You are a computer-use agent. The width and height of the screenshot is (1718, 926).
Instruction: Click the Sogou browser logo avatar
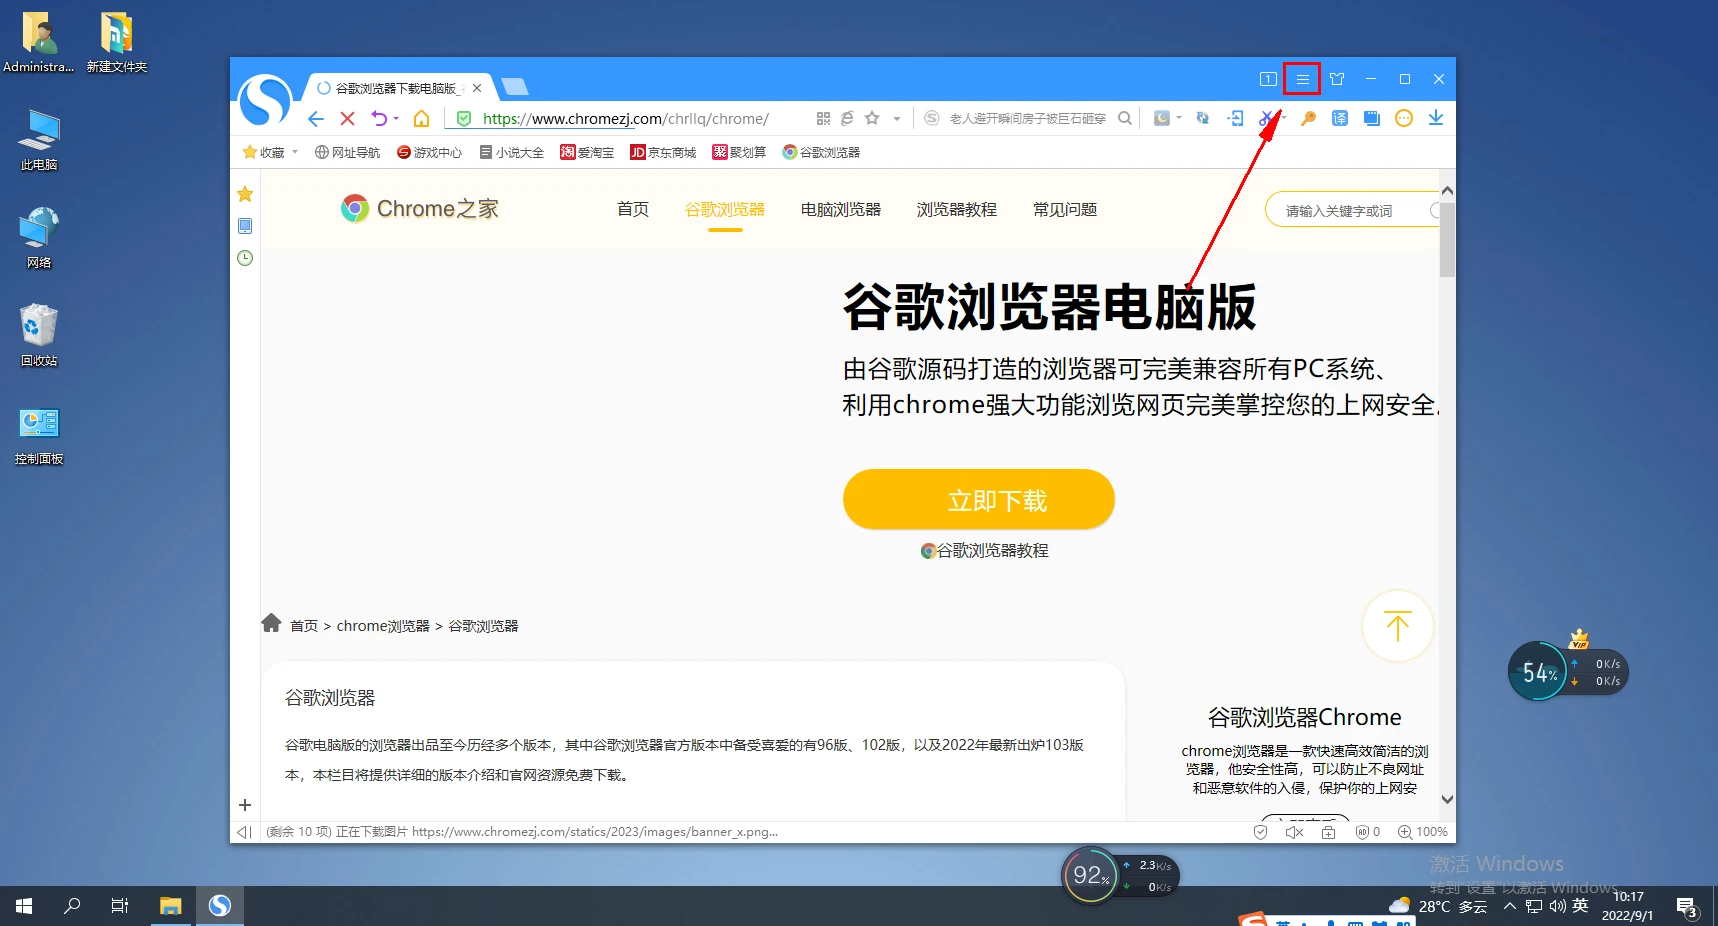(265, 100)
